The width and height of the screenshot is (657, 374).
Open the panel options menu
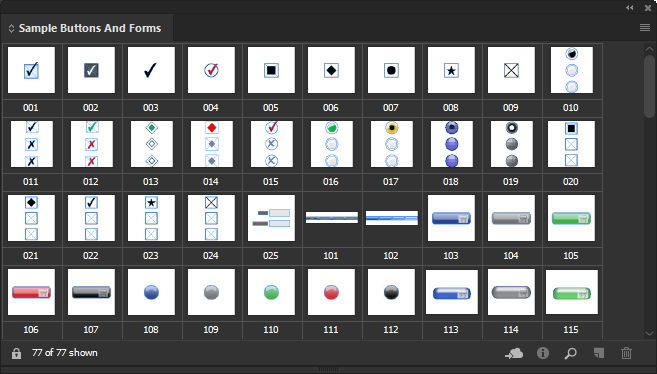tap(644, 28)
